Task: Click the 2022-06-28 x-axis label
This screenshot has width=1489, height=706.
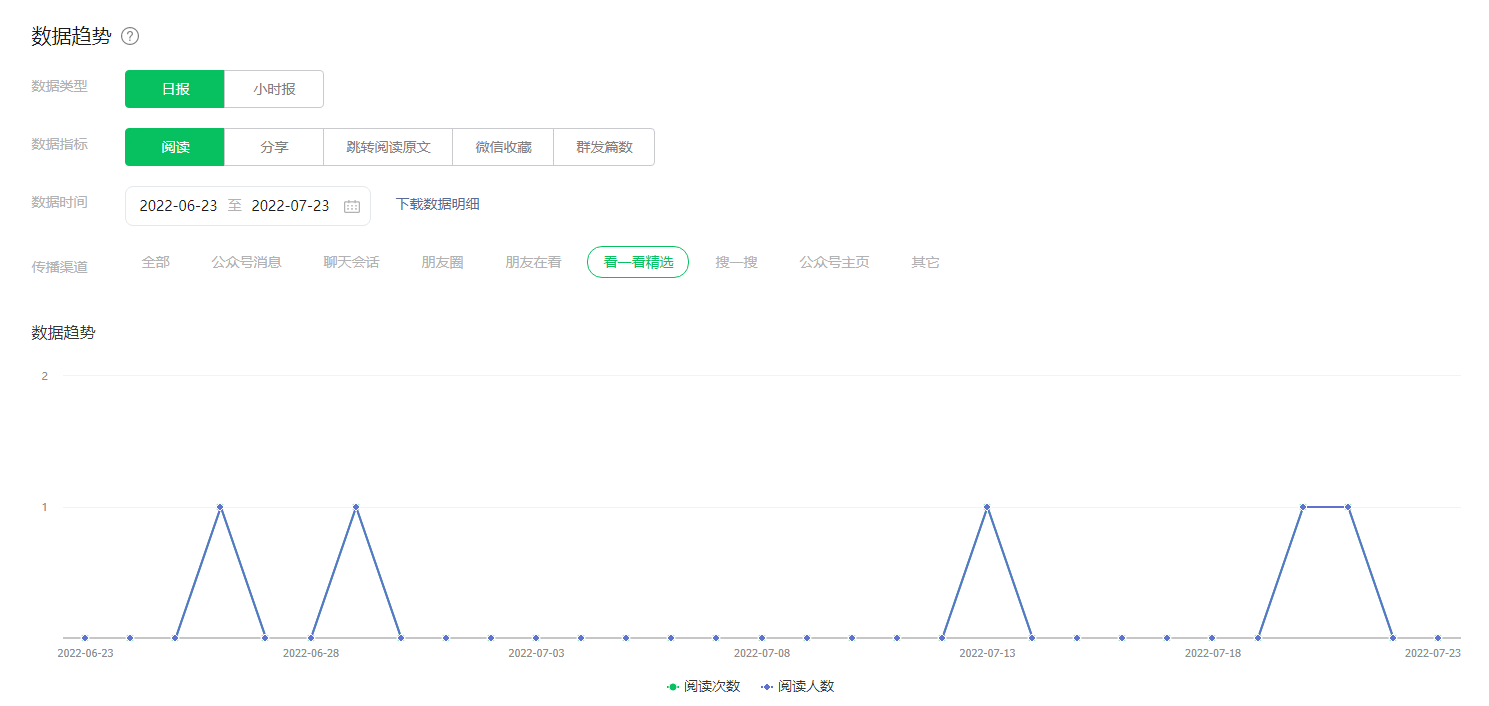Action: pyautogui.click(x=311, y=653)
